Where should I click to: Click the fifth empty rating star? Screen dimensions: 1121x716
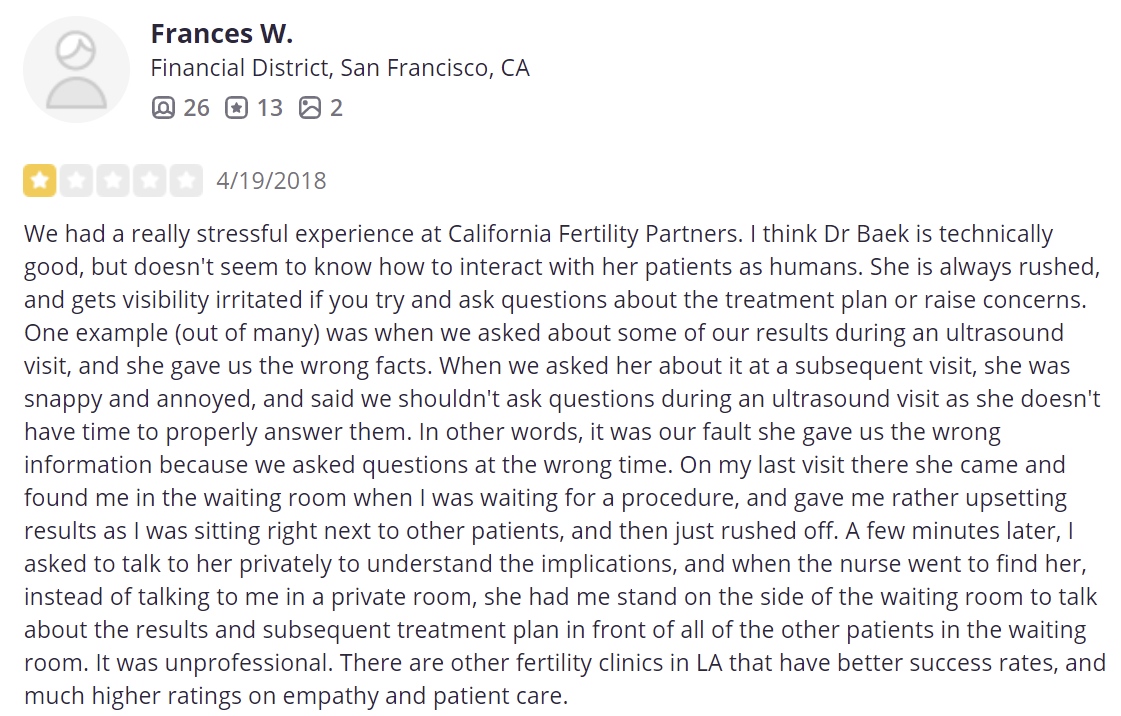[185, 181]
